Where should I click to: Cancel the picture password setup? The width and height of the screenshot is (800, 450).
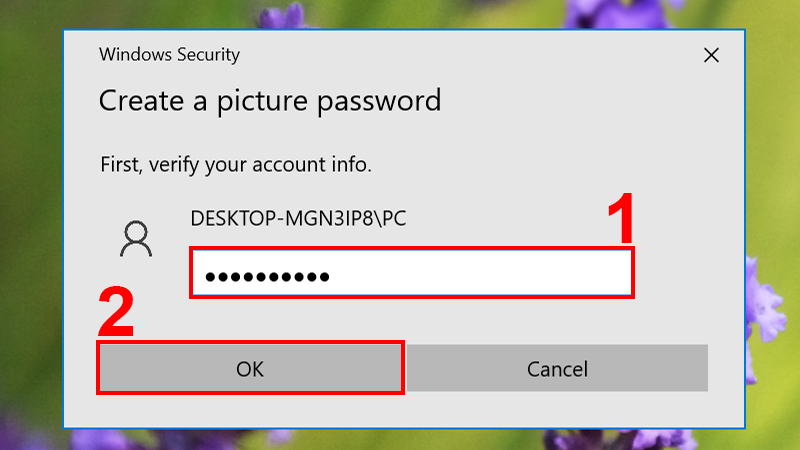pyautogui.click(x=557, y=368)
